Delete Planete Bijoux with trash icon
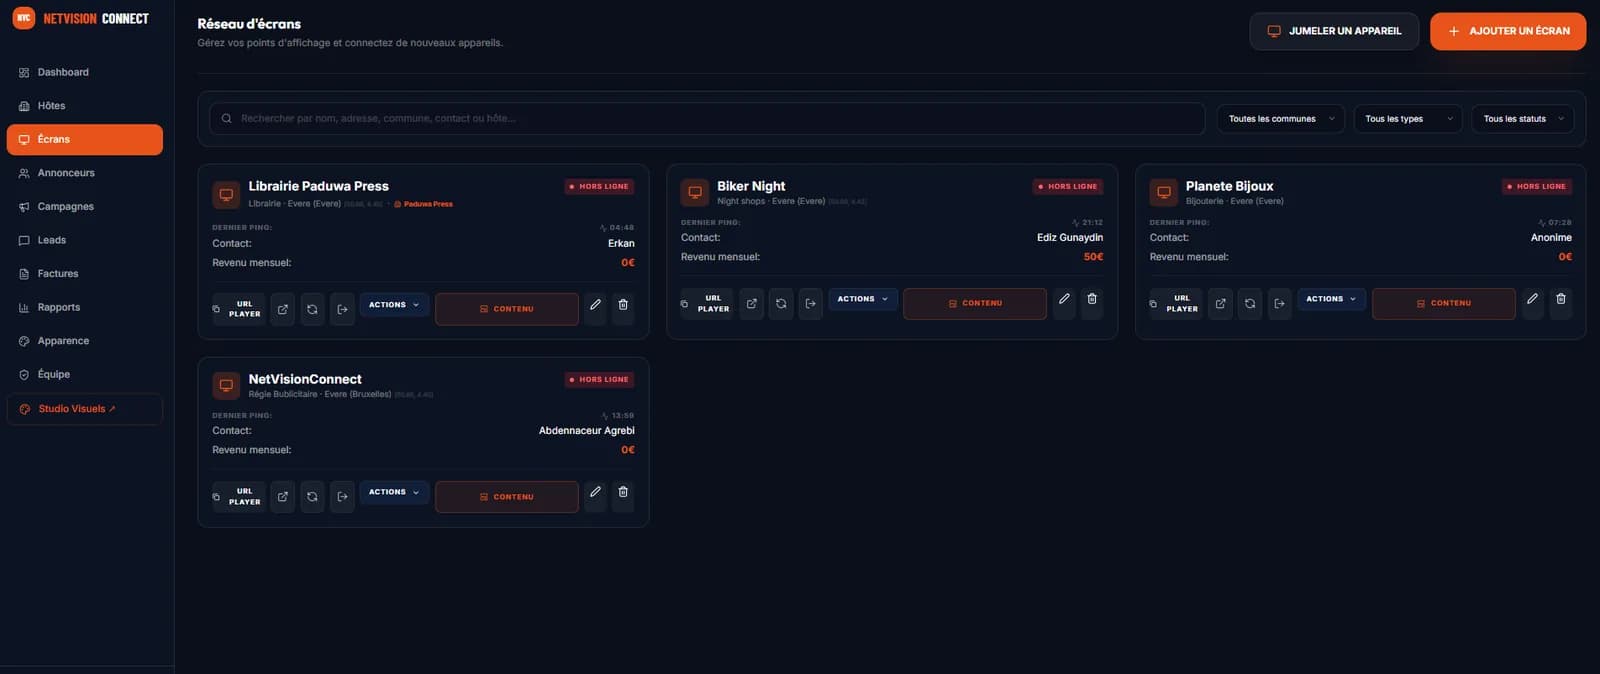 [1560, 299]
